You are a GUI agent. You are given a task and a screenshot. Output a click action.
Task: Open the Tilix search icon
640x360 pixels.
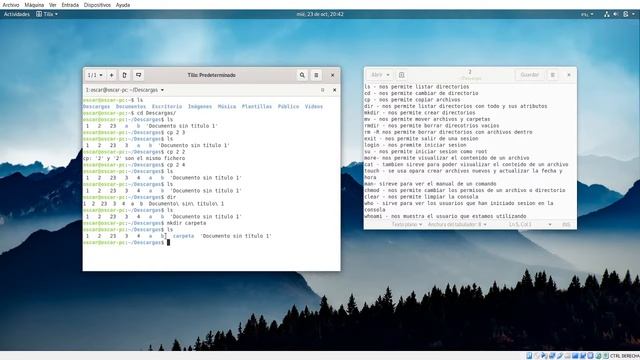click(x=302, y=75)
